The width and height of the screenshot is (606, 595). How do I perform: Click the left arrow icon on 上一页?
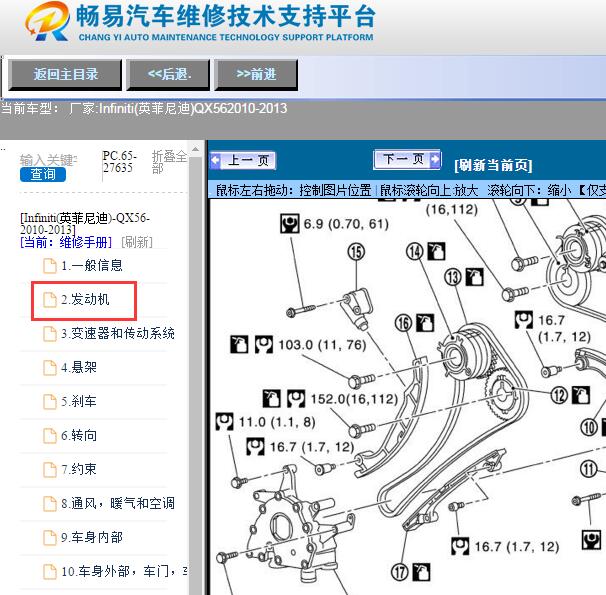[216, 160]
